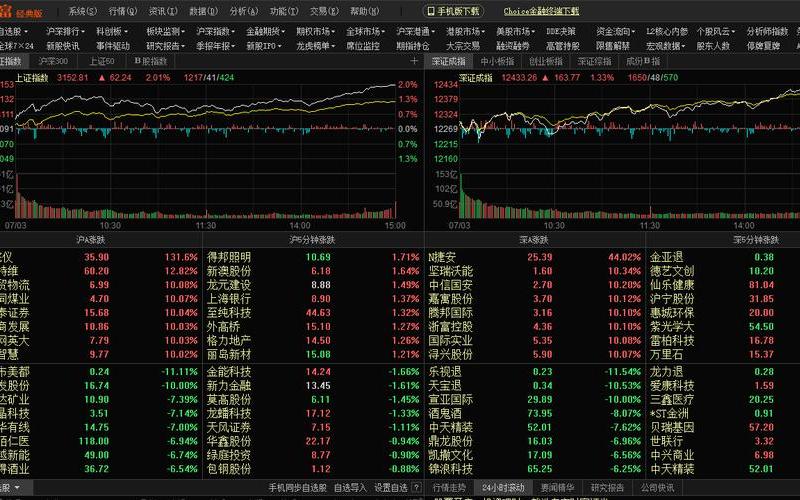This screenshot has width=800, height=500.
Task: Expand the 沪深排行 dropdown
Action: point(65,32)
